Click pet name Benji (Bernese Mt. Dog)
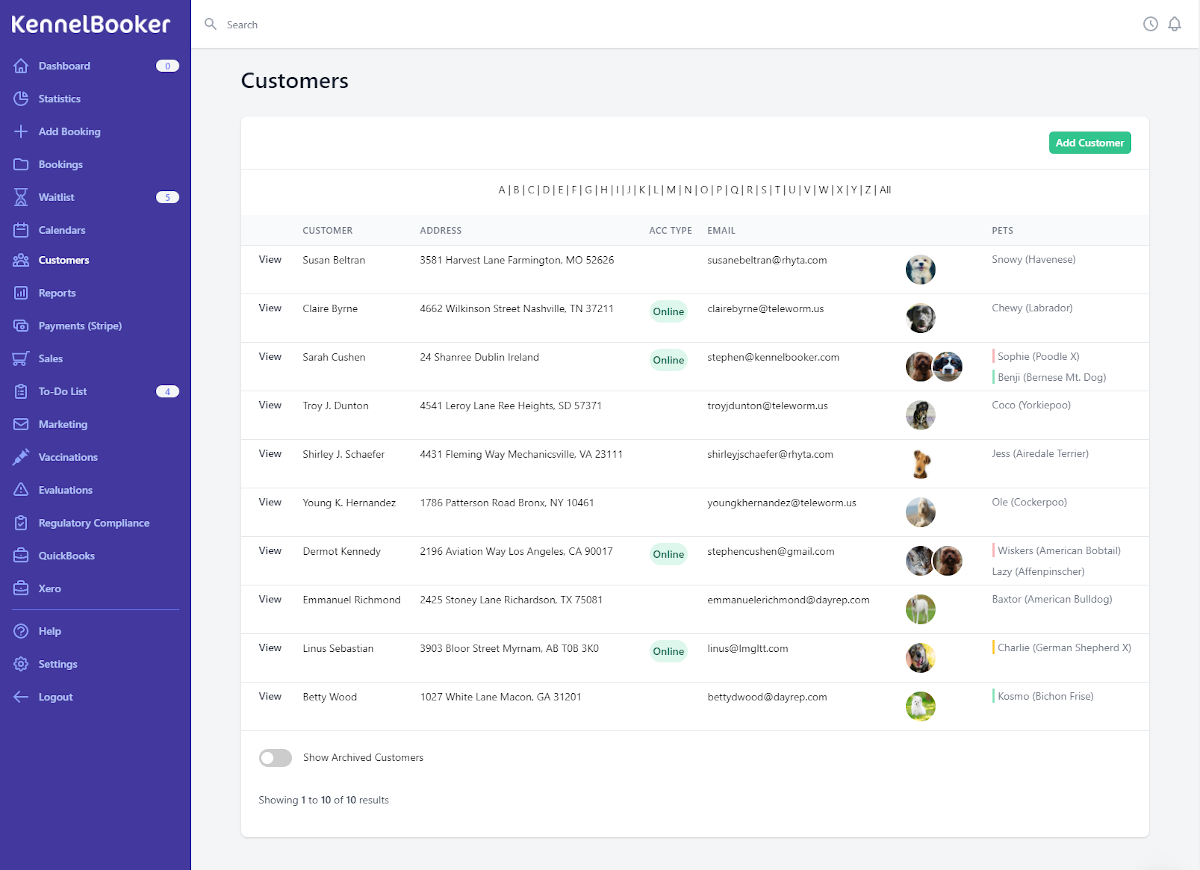Viewport: 1200px width, 870px height. 1052,378
